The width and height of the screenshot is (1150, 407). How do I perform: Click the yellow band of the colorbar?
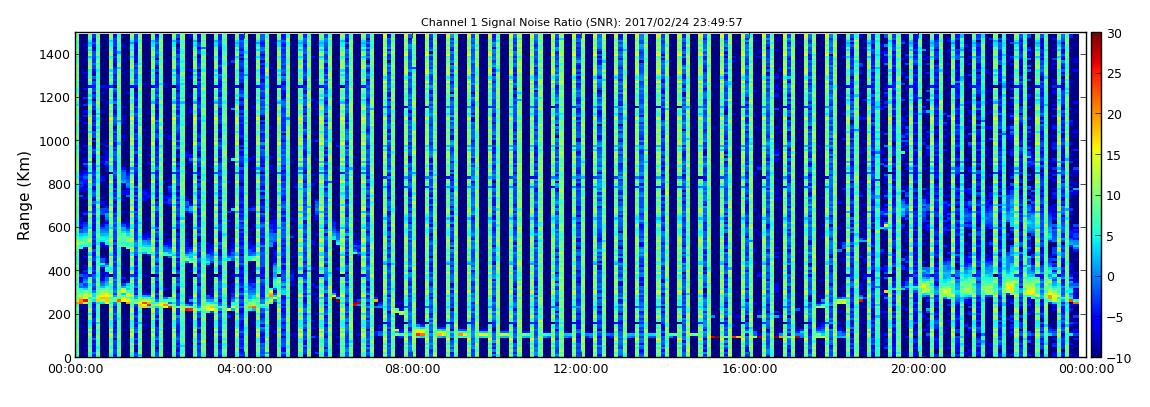tap(1096, 150)
